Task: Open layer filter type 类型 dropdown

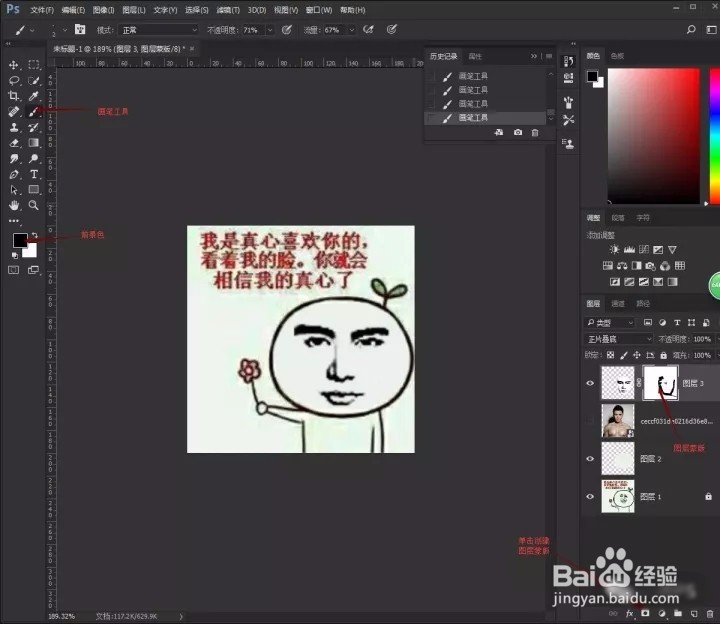Action: point(610,323)
